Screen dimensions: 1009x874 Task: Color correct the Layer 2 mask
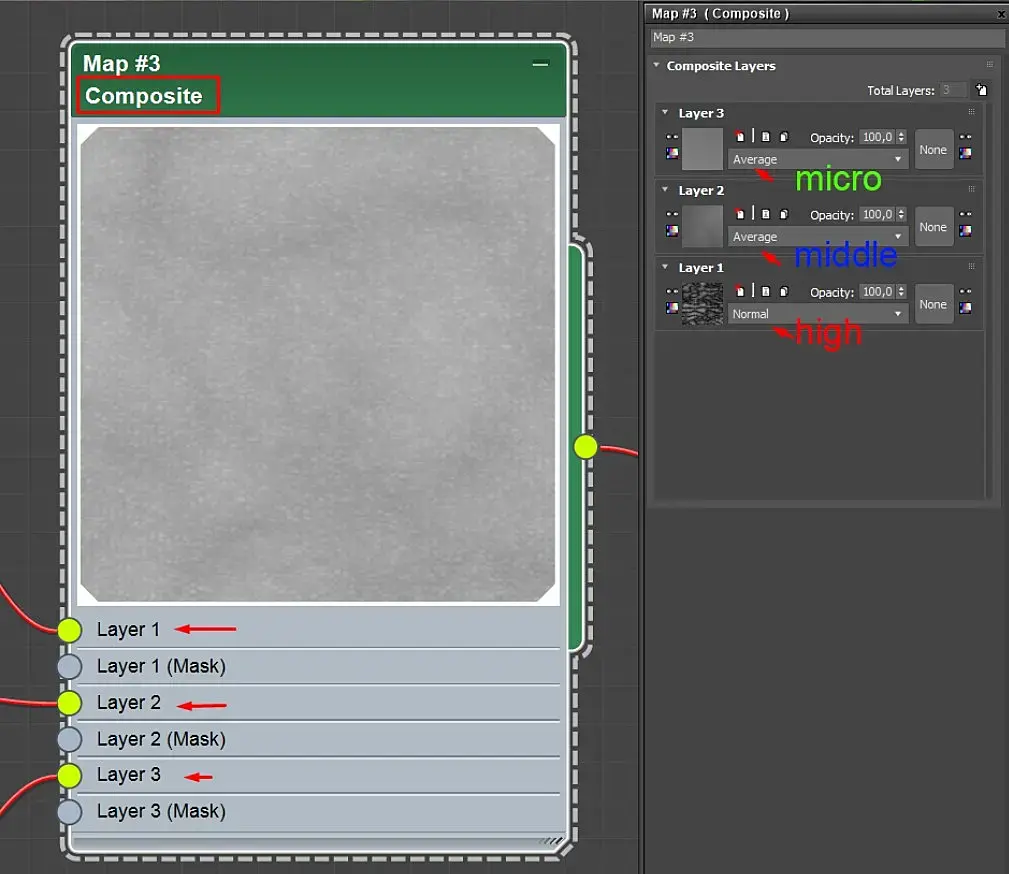pos(965,230)
